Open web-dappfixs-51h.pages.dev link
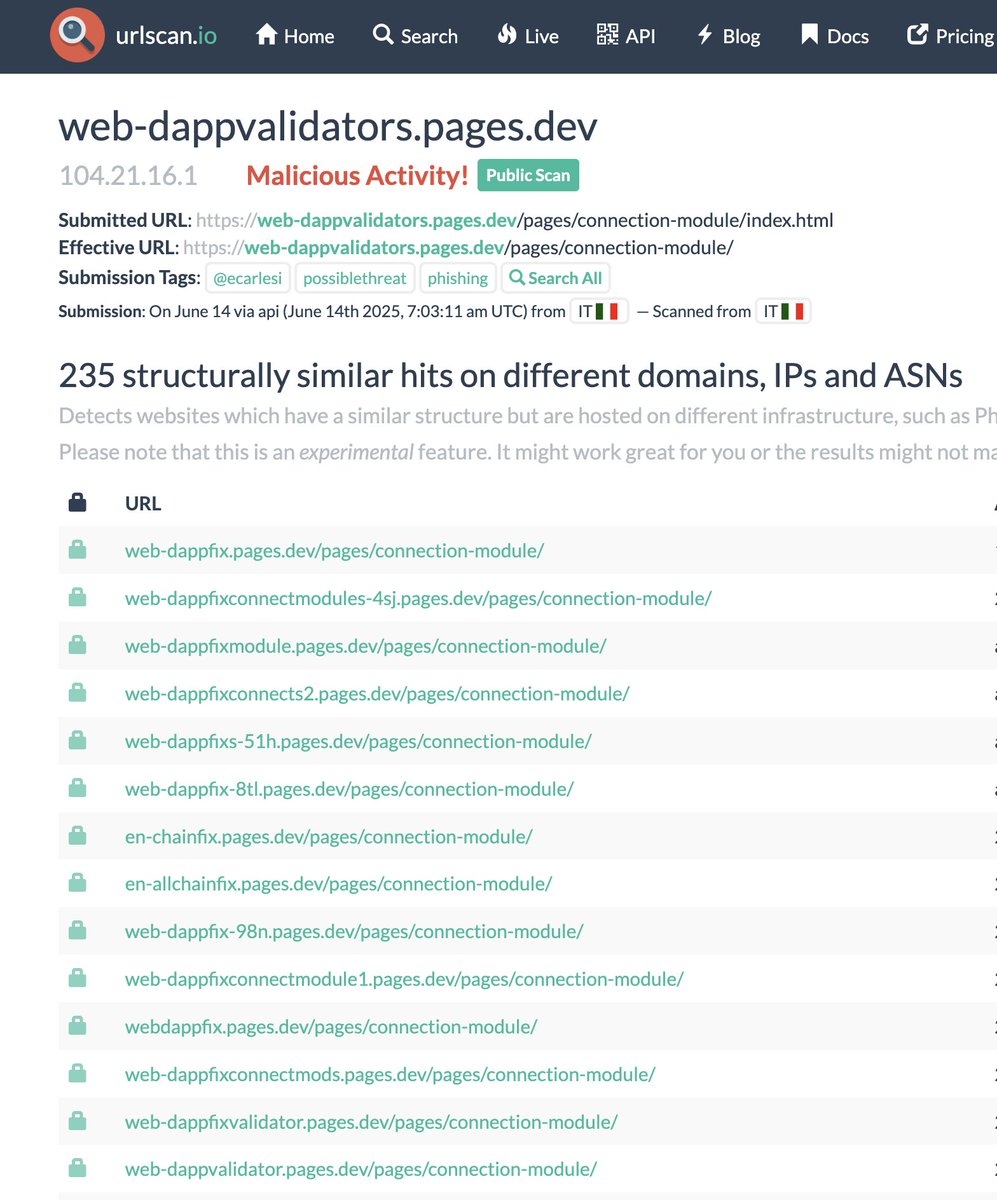Viewport: 997px width, 1200px height. (358, 741)
